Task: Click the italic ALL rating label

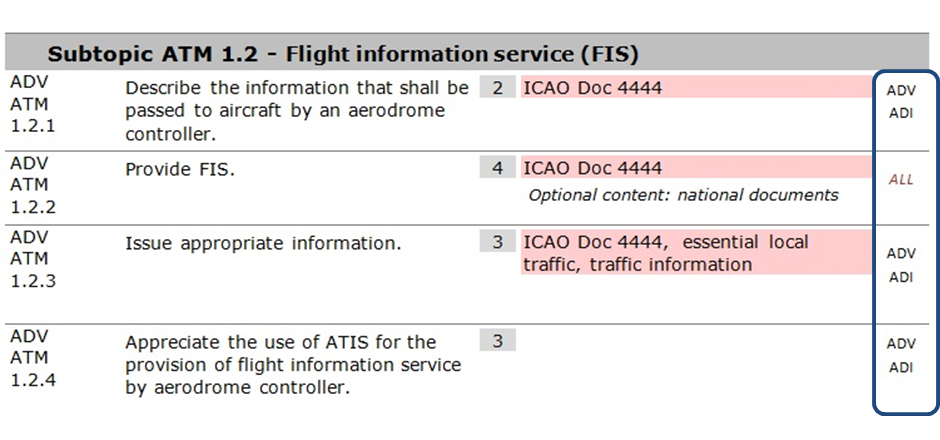Action: (x=901, y=179)
